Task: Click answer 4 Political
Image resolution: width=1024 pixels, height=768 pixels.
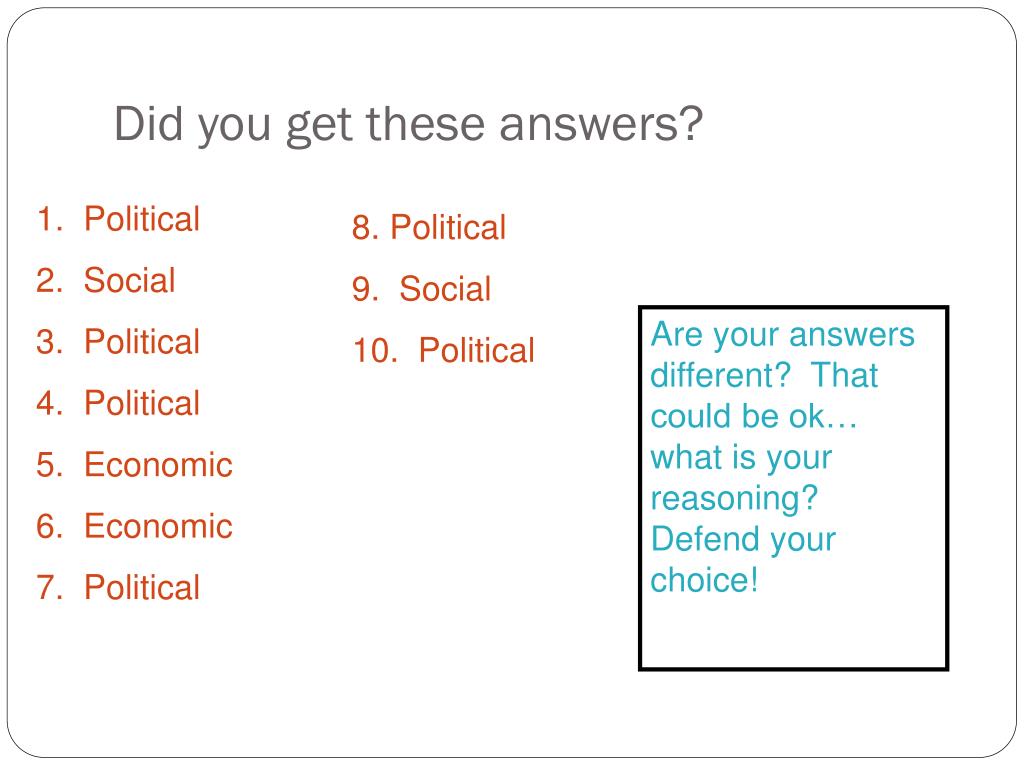Action: pyautogui.click(x=118, y=402)
